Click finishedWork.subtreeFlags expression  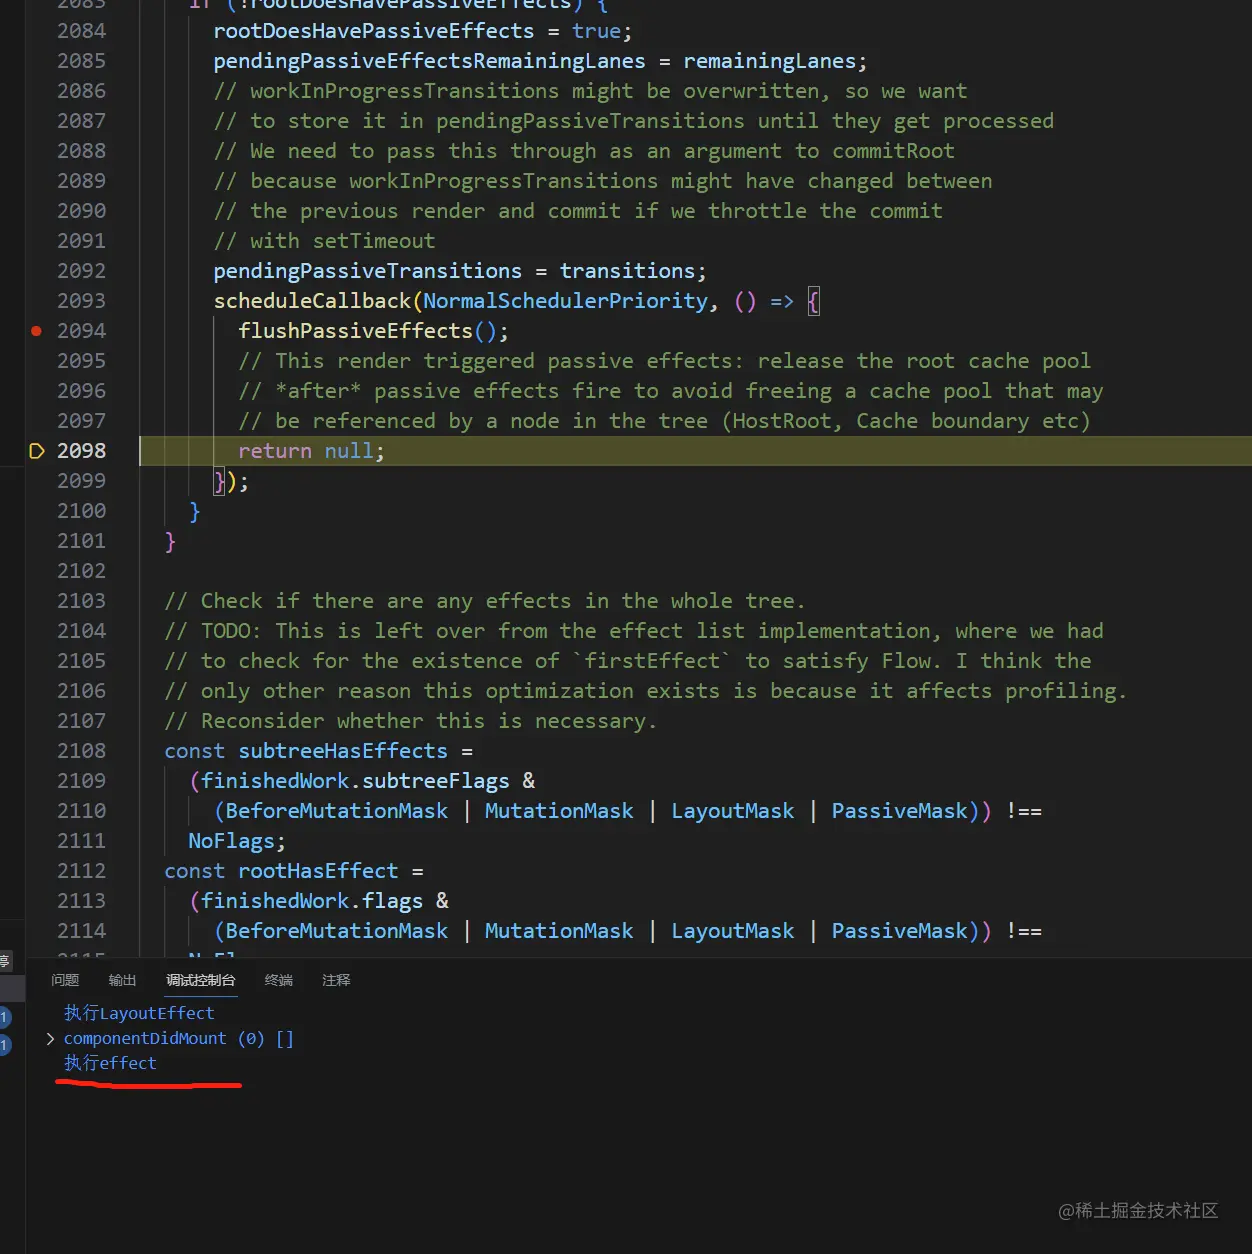[355, 781]
